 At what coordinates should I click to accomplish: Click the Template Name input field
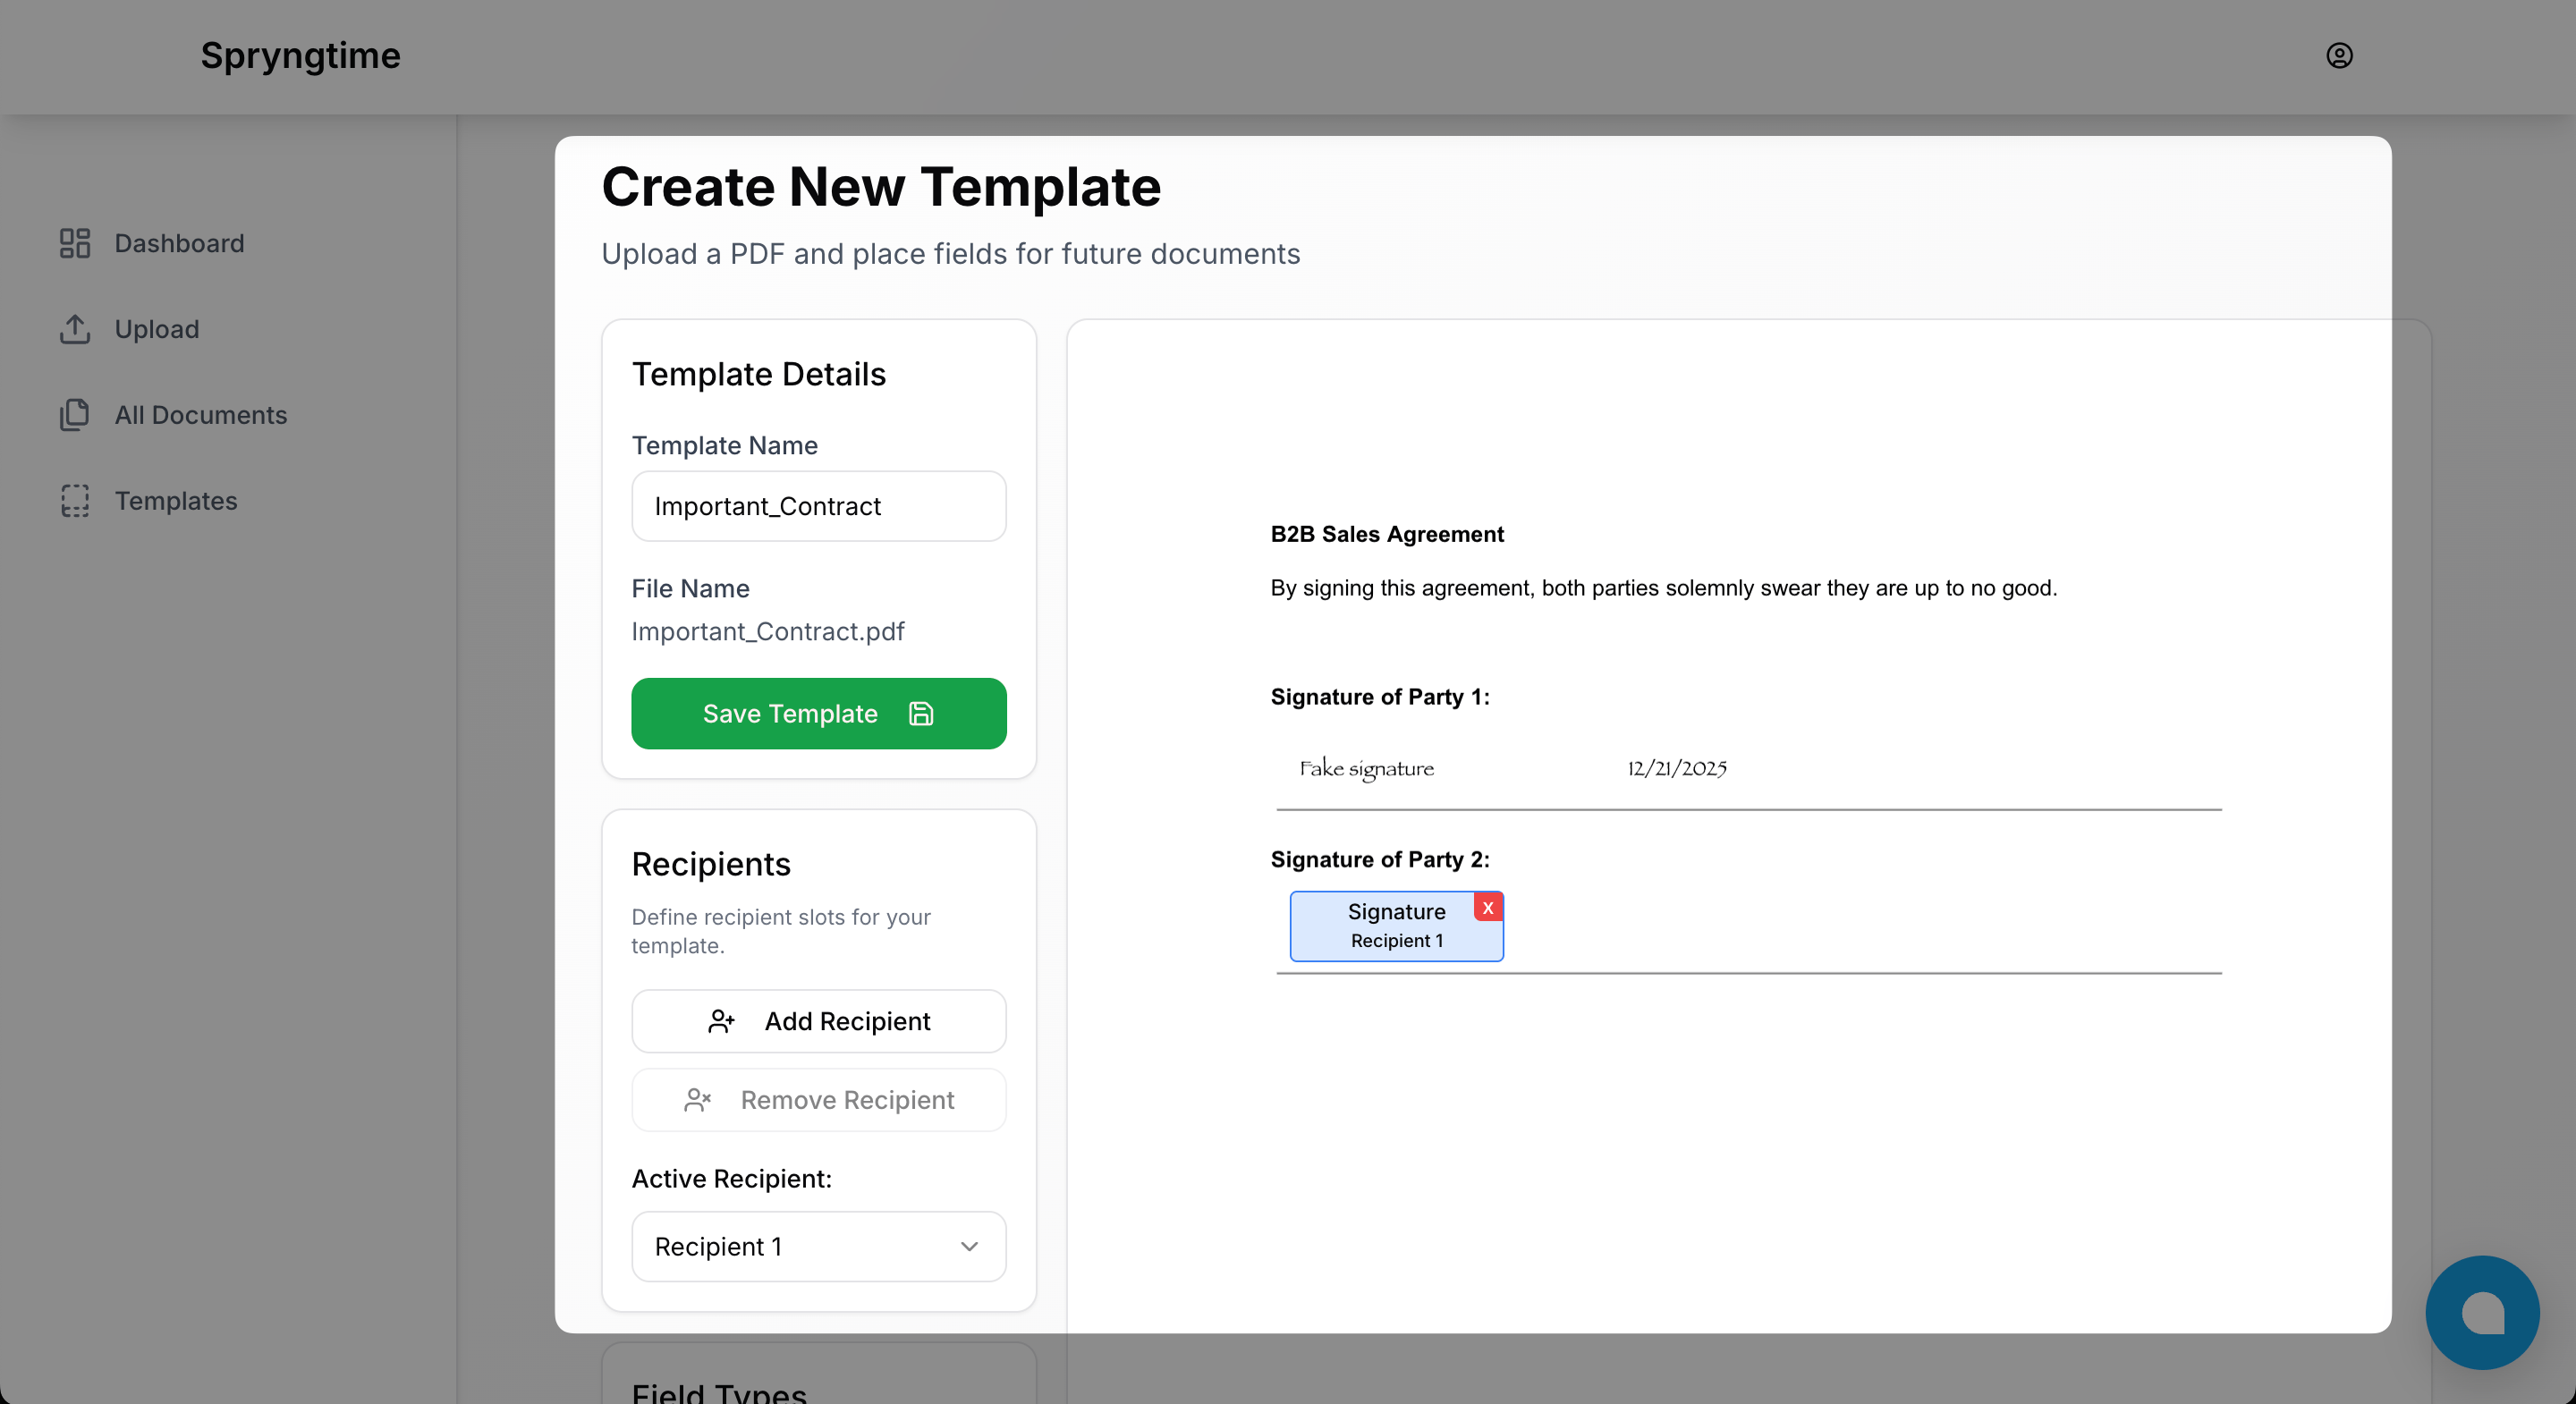click(x=819, y=506)
